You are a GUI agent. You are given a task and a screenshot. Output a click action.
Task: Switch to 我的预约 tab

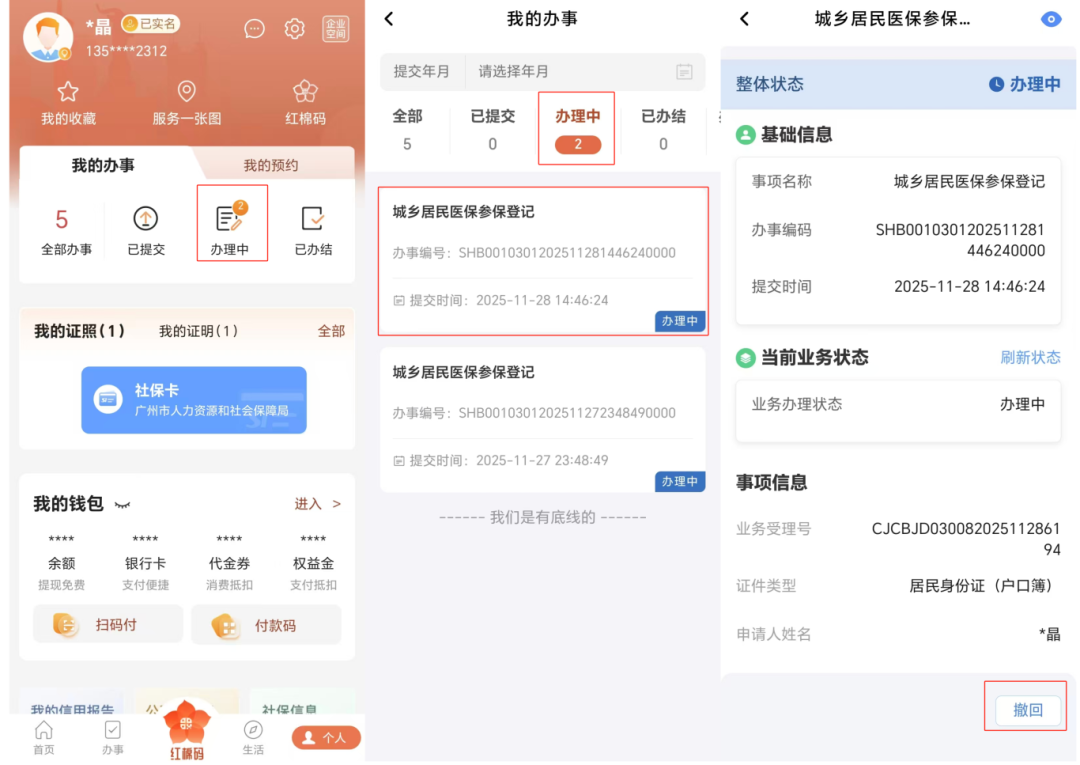(x=271, y=165)
